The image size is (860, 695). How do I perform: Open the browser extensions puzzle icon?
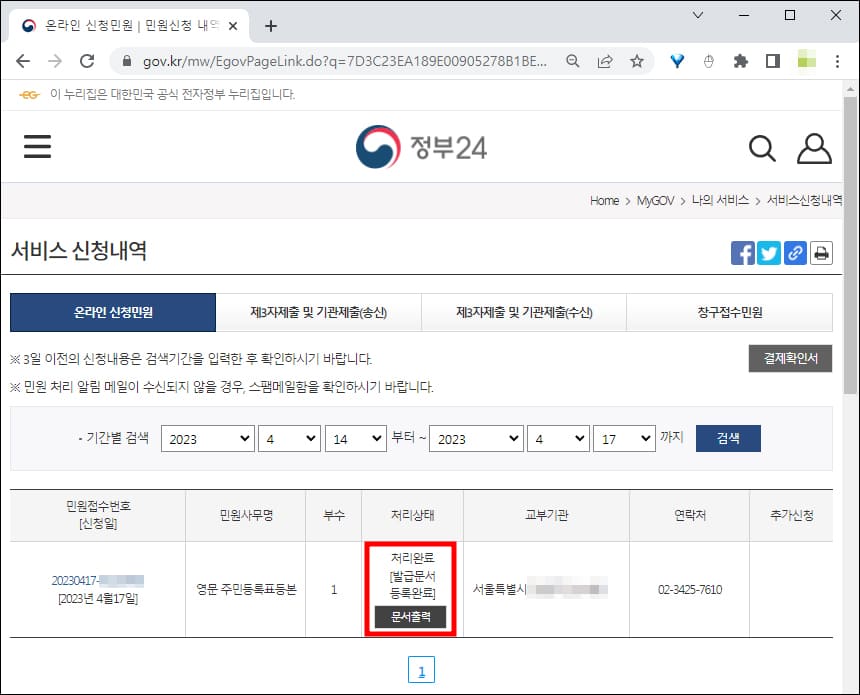(739, 60)
